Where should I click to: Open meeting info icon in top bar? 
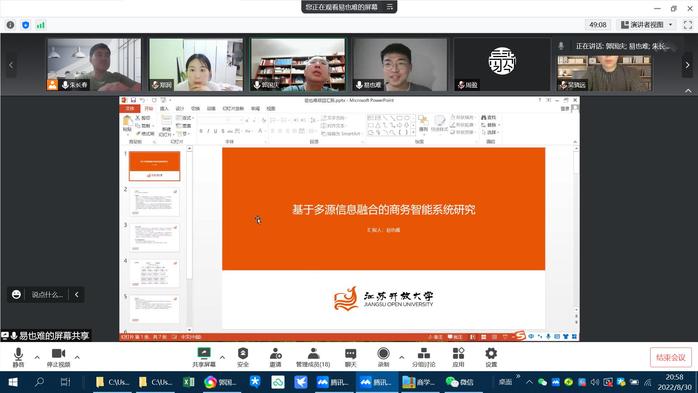point(10,25)
